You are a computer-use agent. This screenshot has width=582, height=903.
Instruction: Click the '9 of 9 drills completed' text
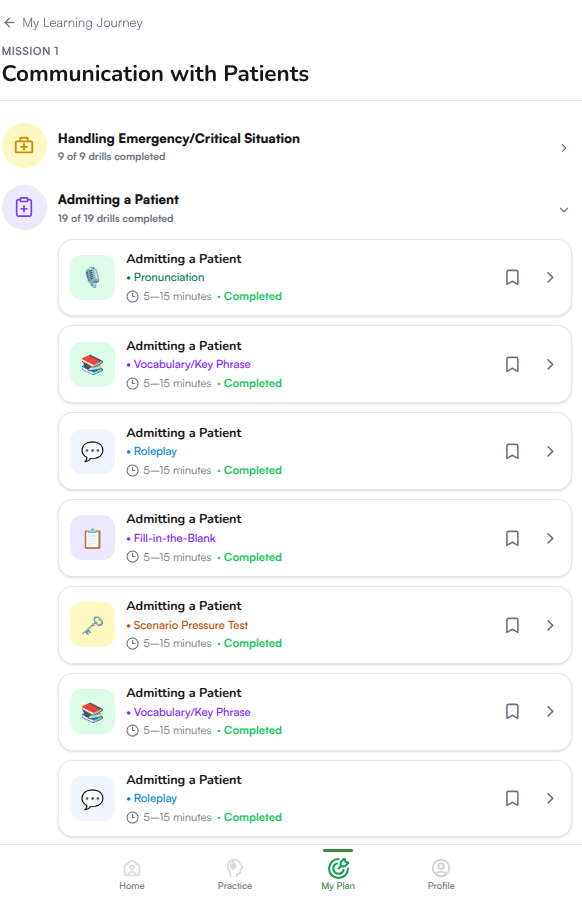click(x=112, y=157)
